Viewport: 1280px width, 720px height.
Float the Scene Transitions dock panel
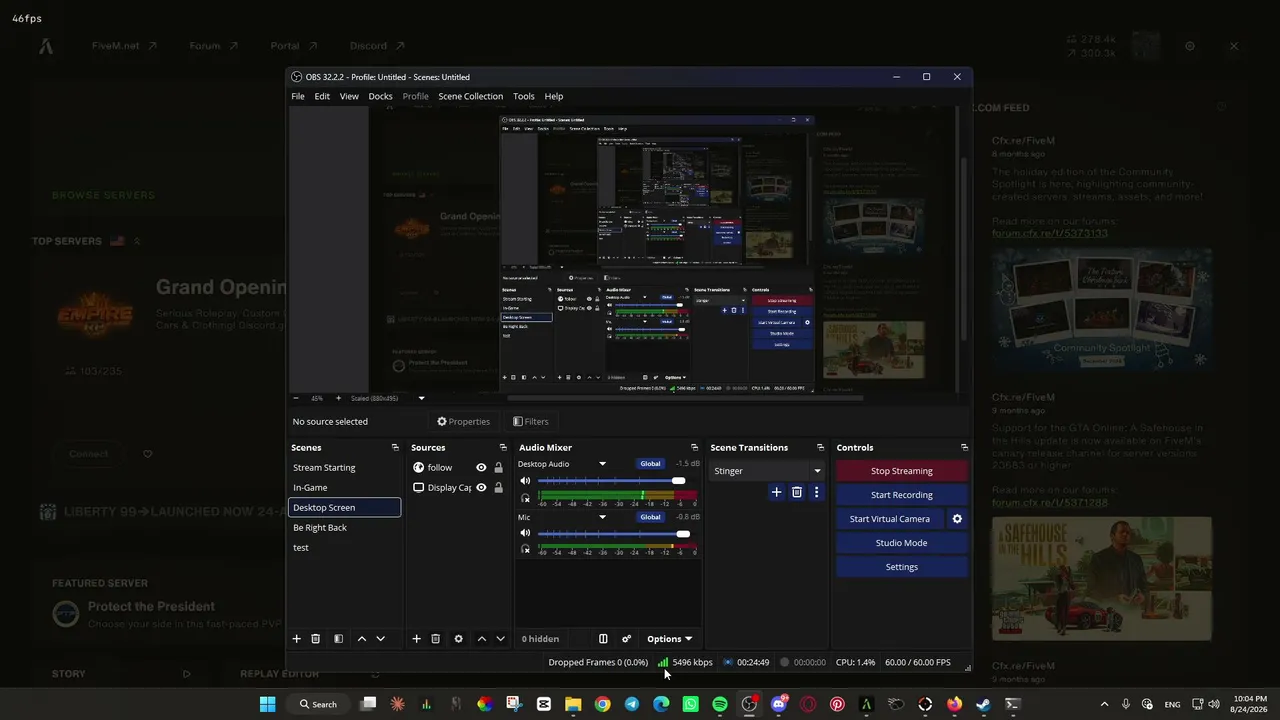click(820, 448)
